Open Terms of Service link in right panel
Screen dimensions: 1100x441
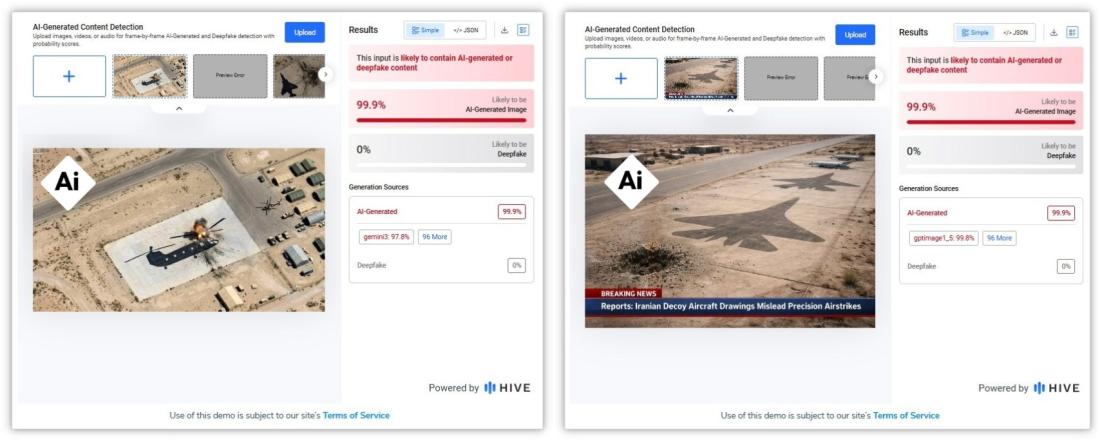tap(906, 415)
